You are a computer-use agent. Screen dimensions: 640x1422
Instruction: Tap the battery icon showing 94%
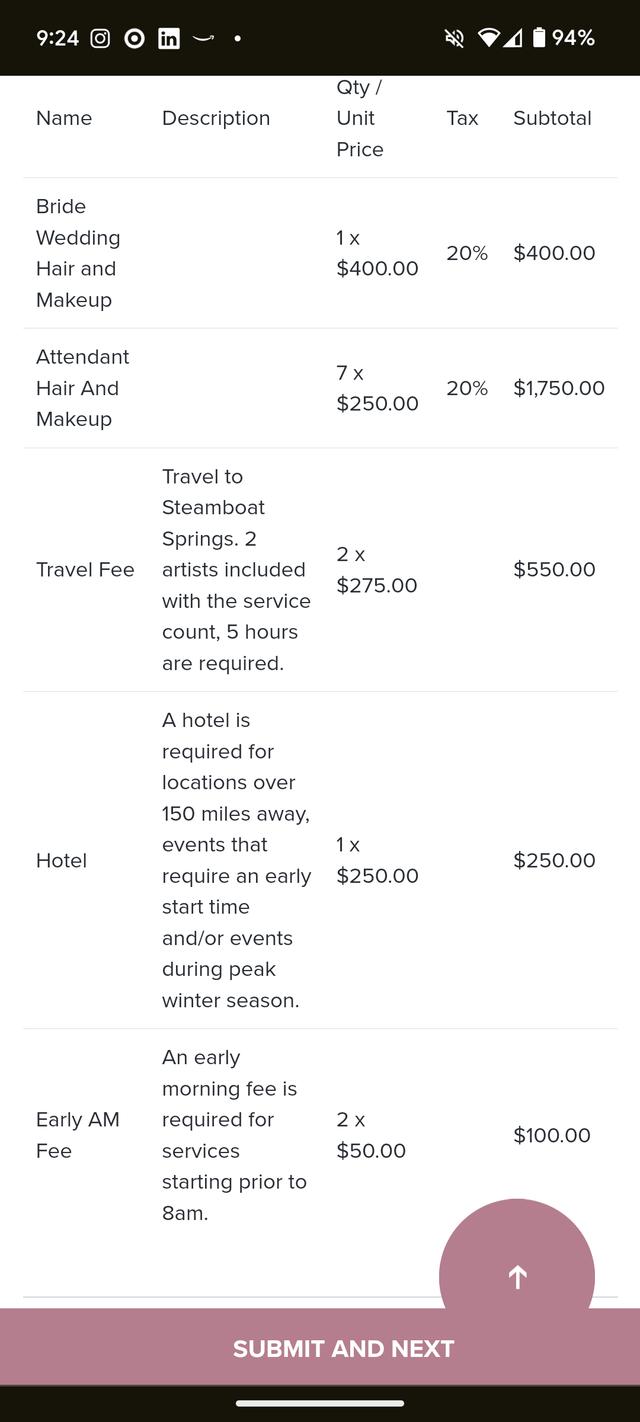539,38
